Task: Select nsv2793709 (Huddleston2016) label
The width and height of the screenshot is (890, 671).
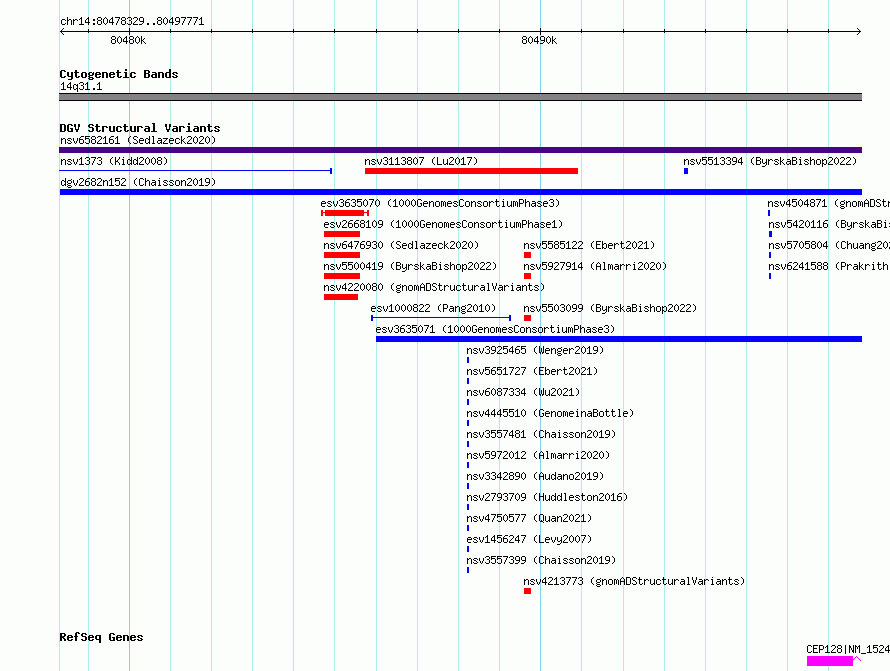Action: [547, 497]
